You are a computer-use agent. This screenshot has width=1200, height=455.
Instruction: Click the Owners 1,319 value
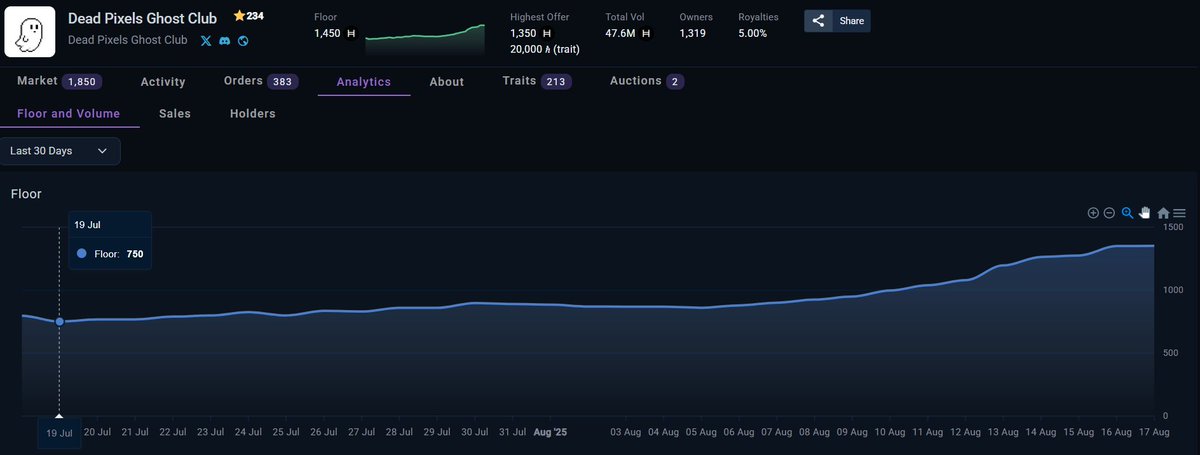pos(692,33)
